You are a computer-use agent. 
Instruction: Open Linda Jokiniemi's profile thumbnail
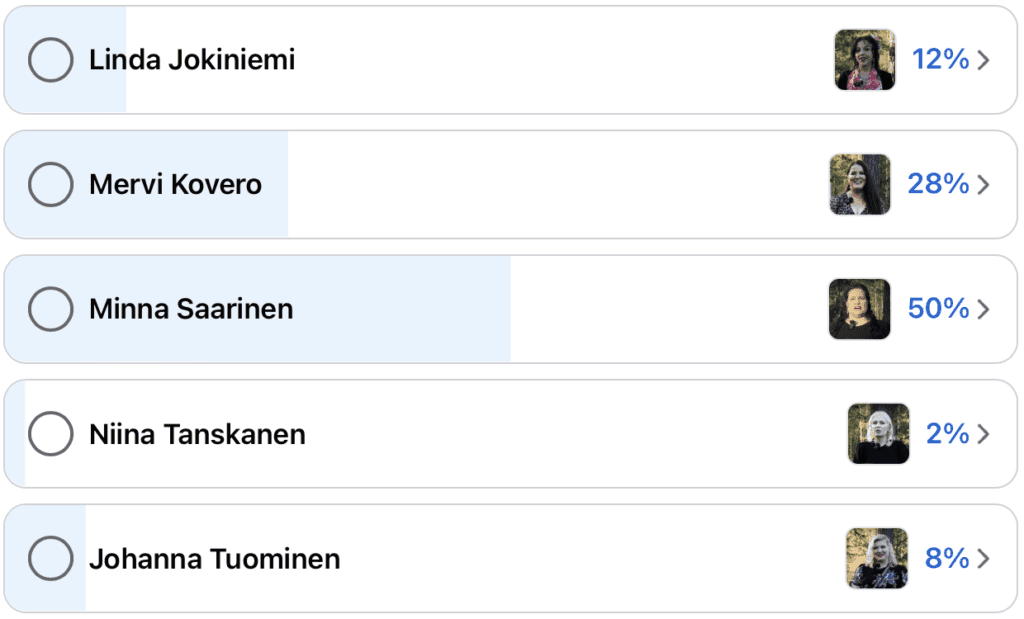(x=864, y=59)
